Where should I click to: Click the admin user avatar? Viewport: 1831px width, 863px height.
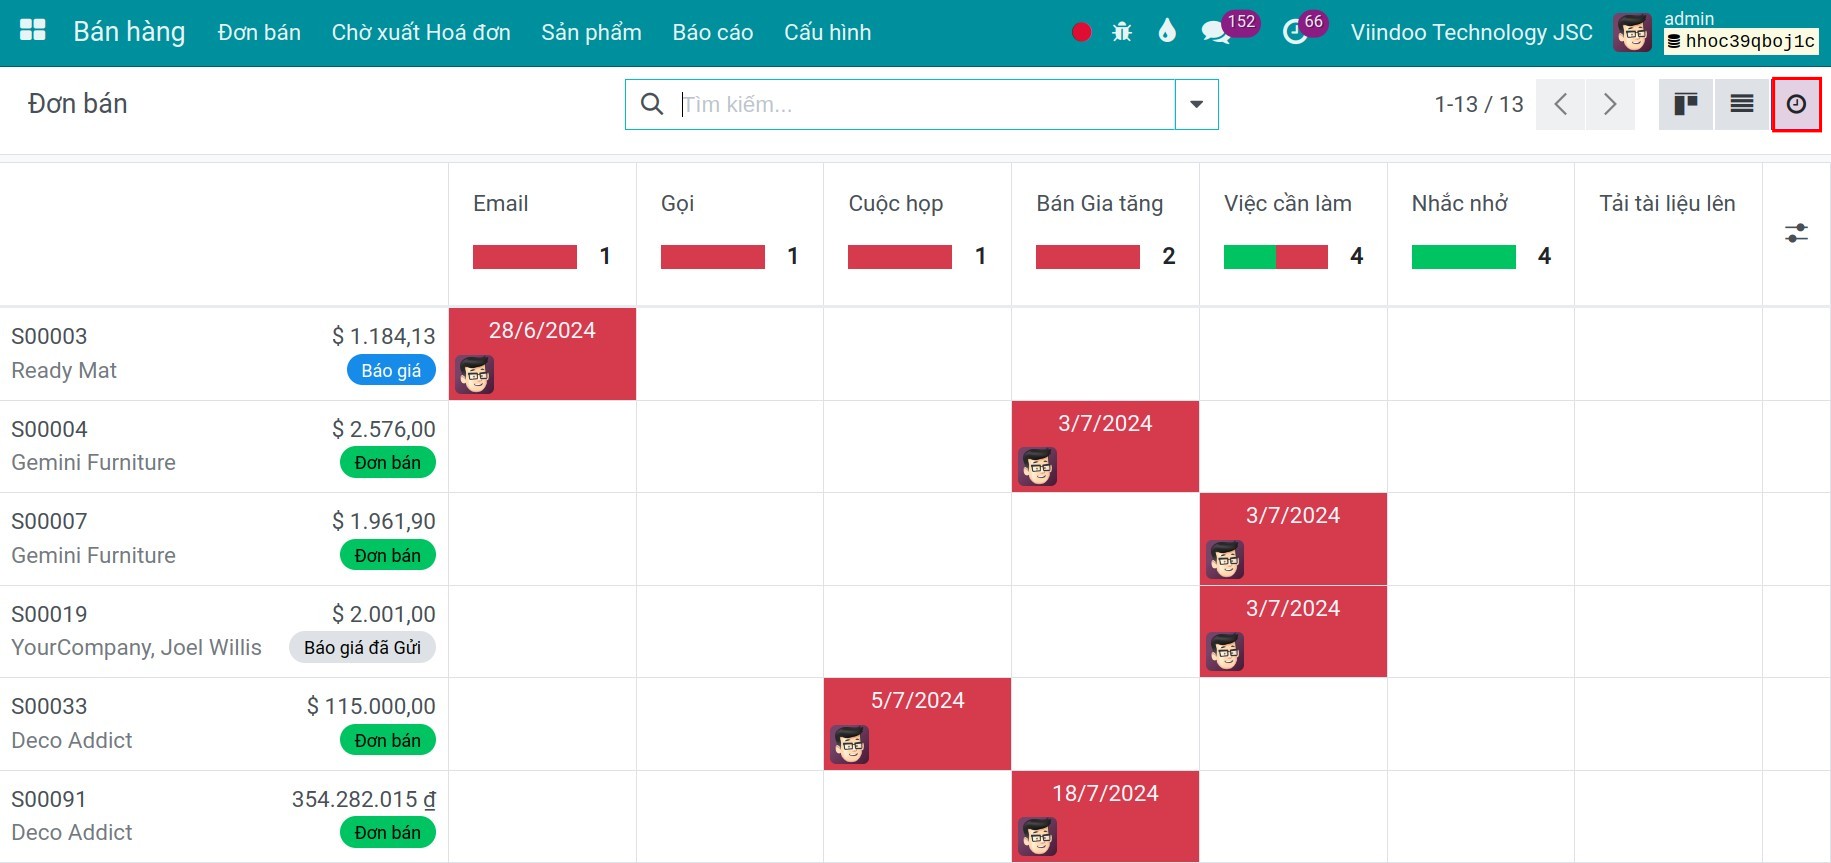tap(1632, 33)
